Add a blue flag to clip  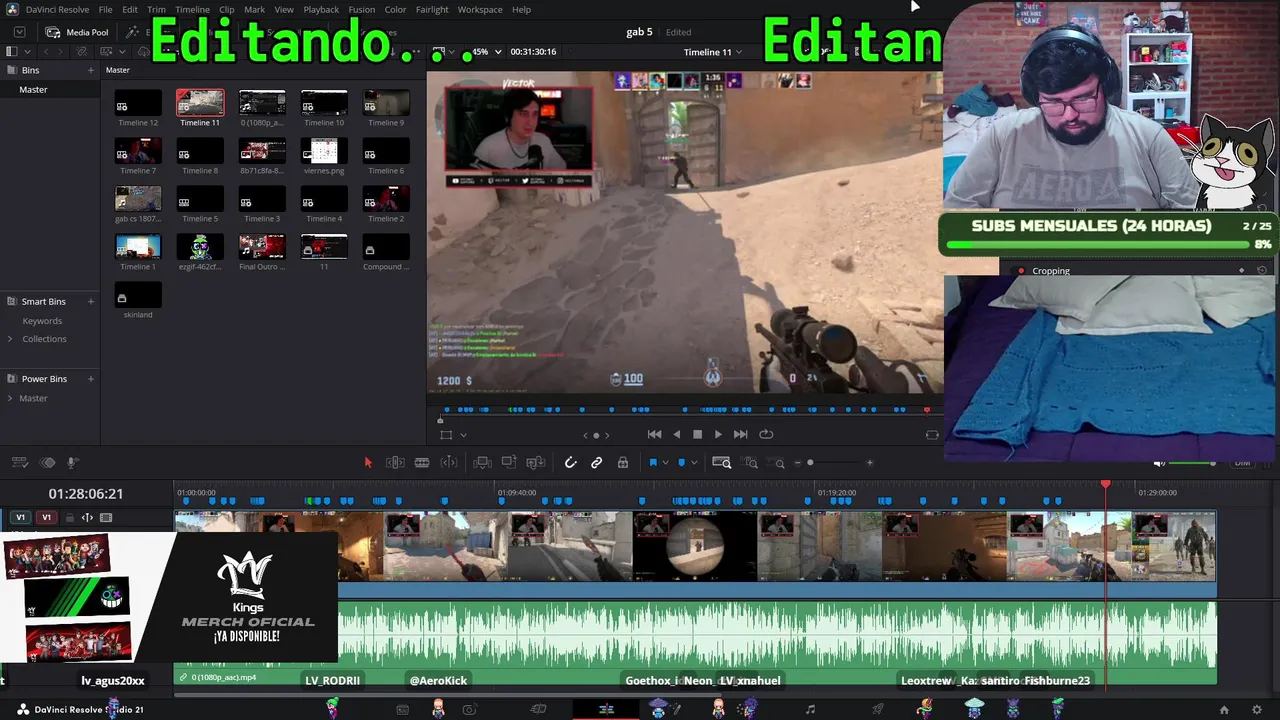click(x=653, y=462)
